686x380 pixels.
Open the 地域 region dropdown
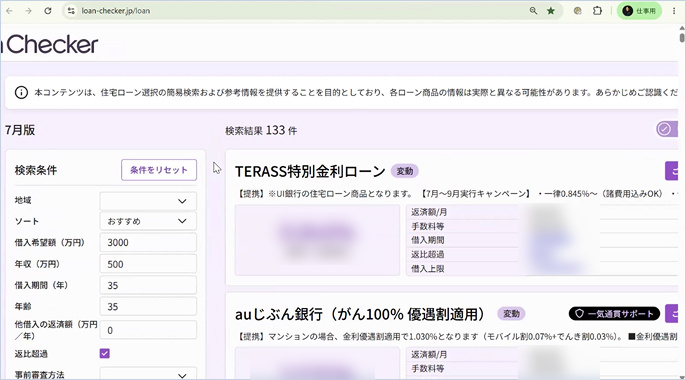[x=148, y=201]
